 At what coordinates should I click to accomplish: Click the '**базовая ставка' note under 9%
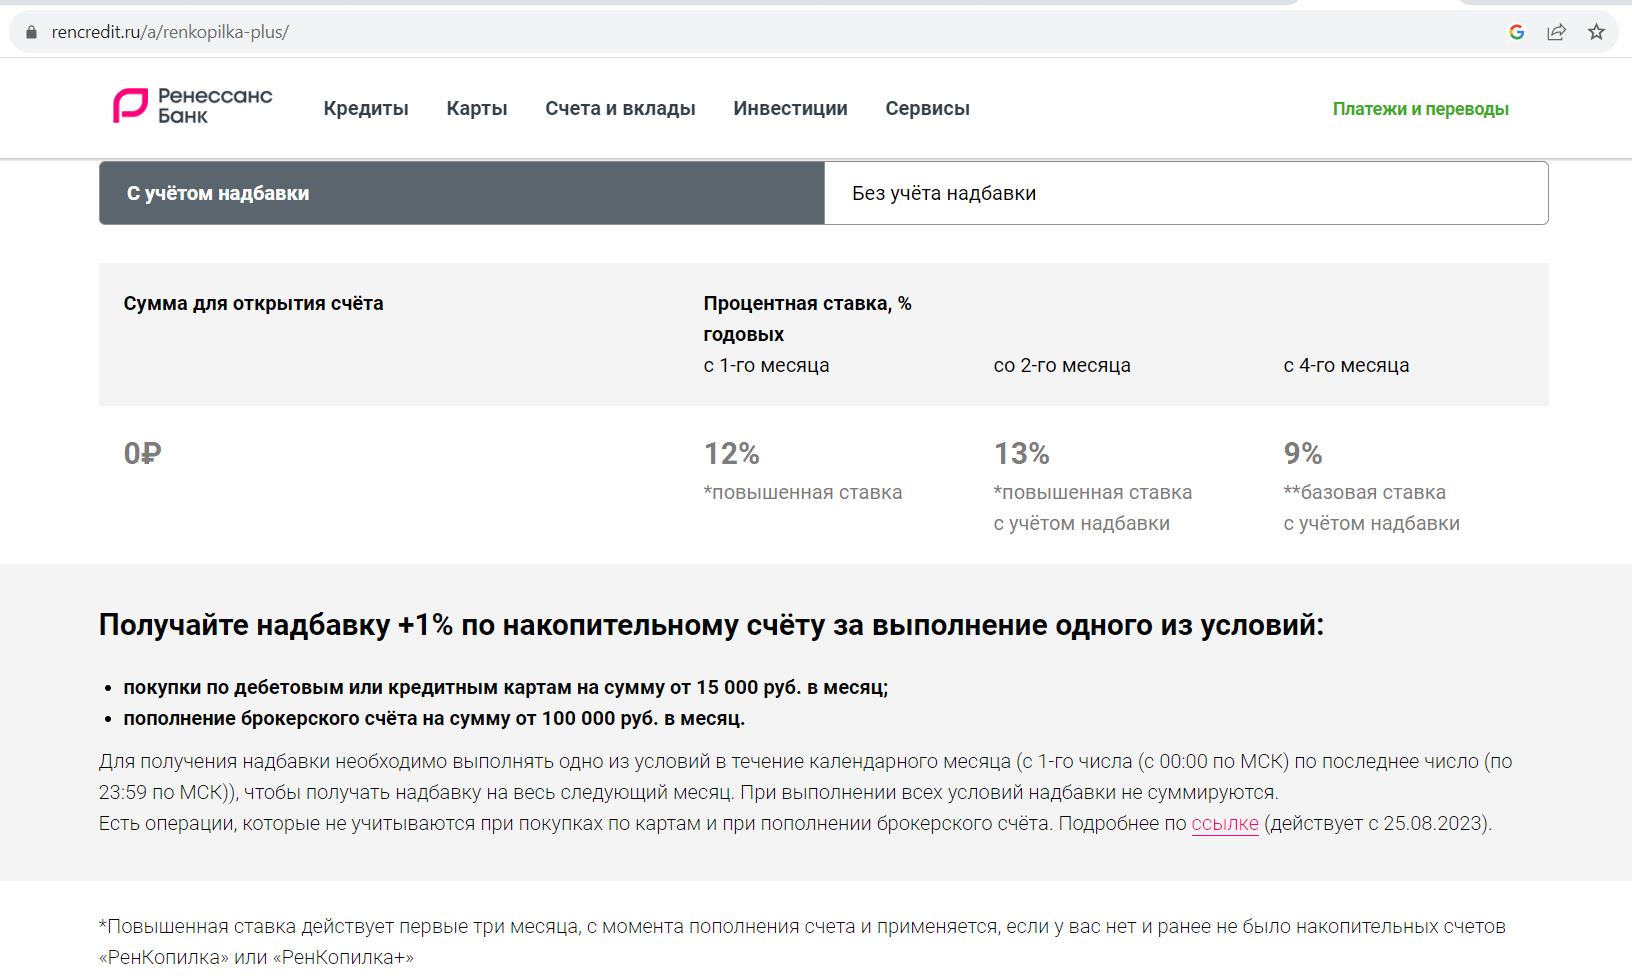coord(1364,492)
